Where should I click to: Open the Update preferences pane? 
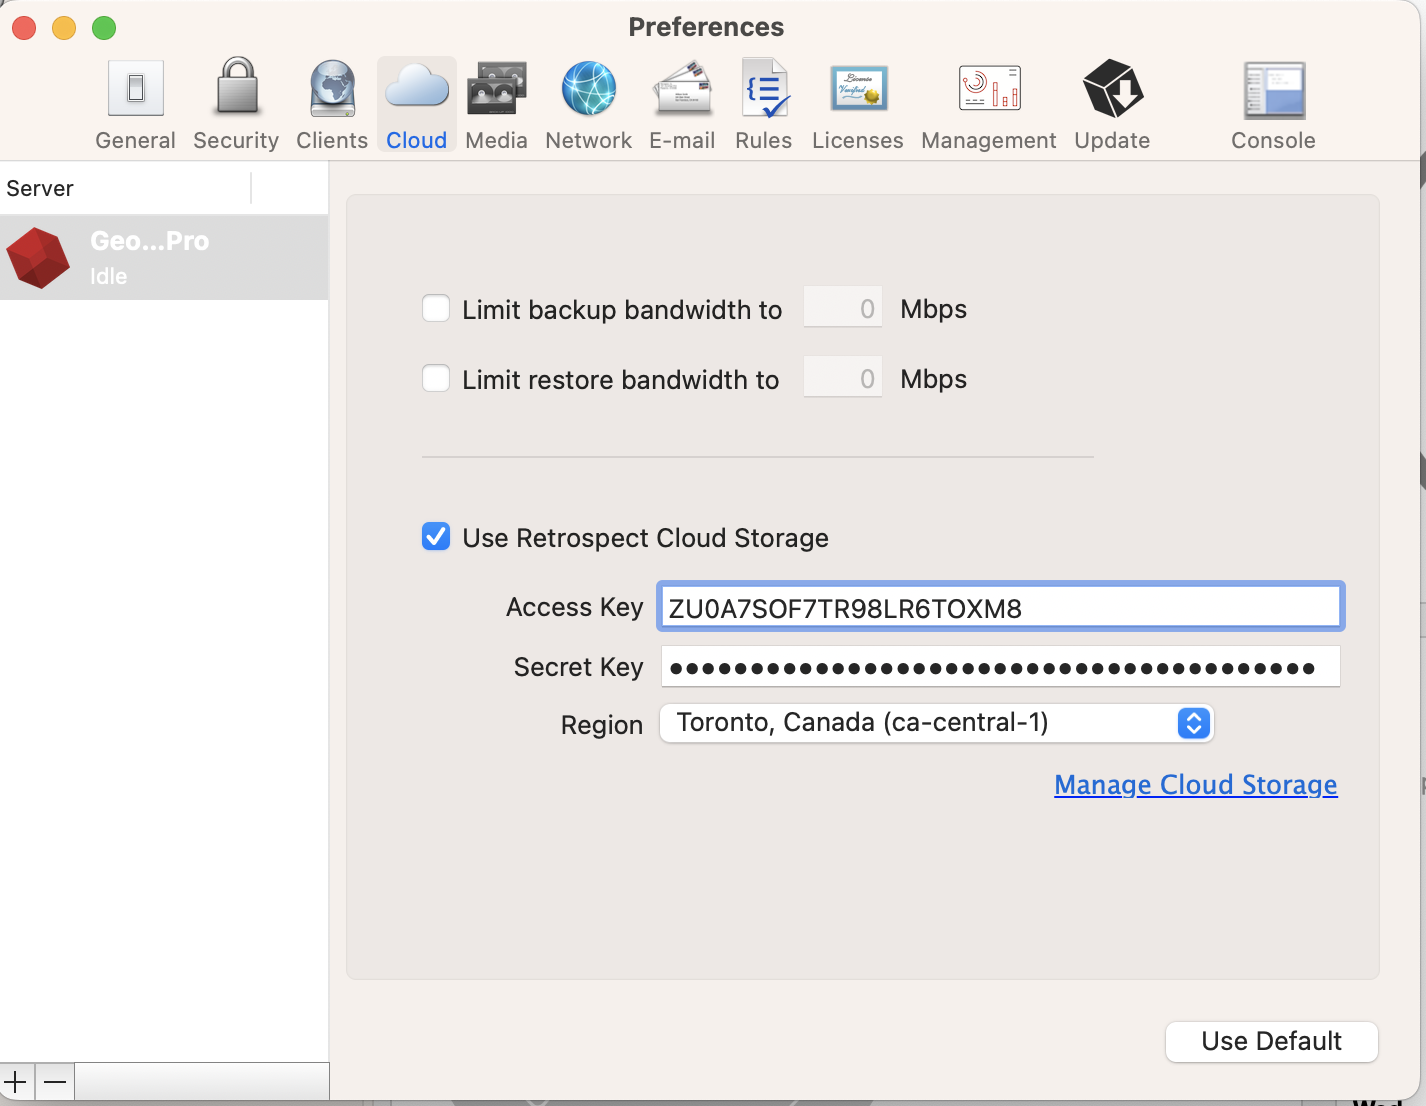(1113, 105)
